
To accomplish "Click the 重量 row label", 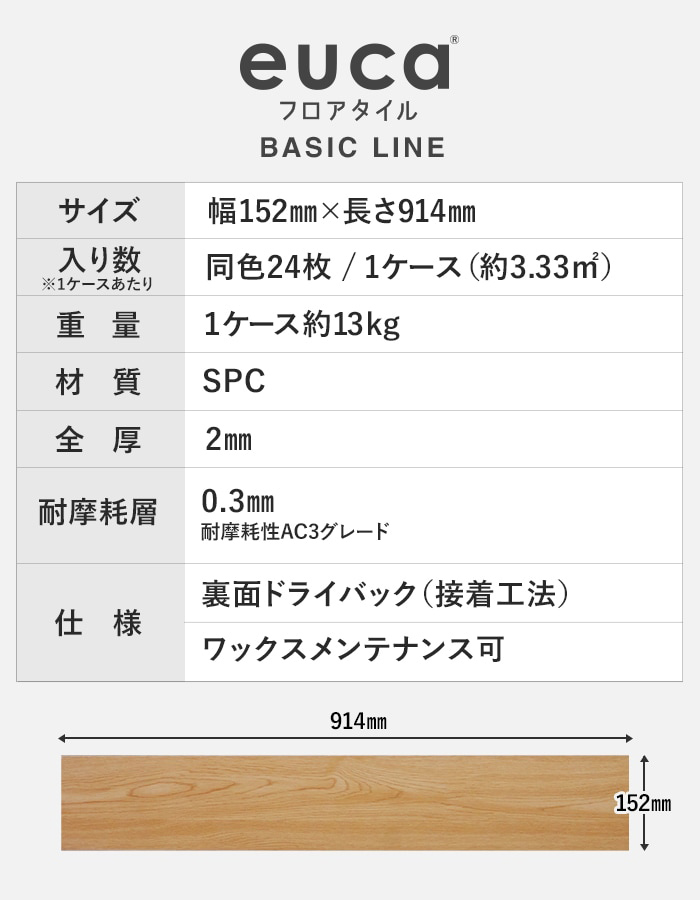I will (x=99, y=325).
